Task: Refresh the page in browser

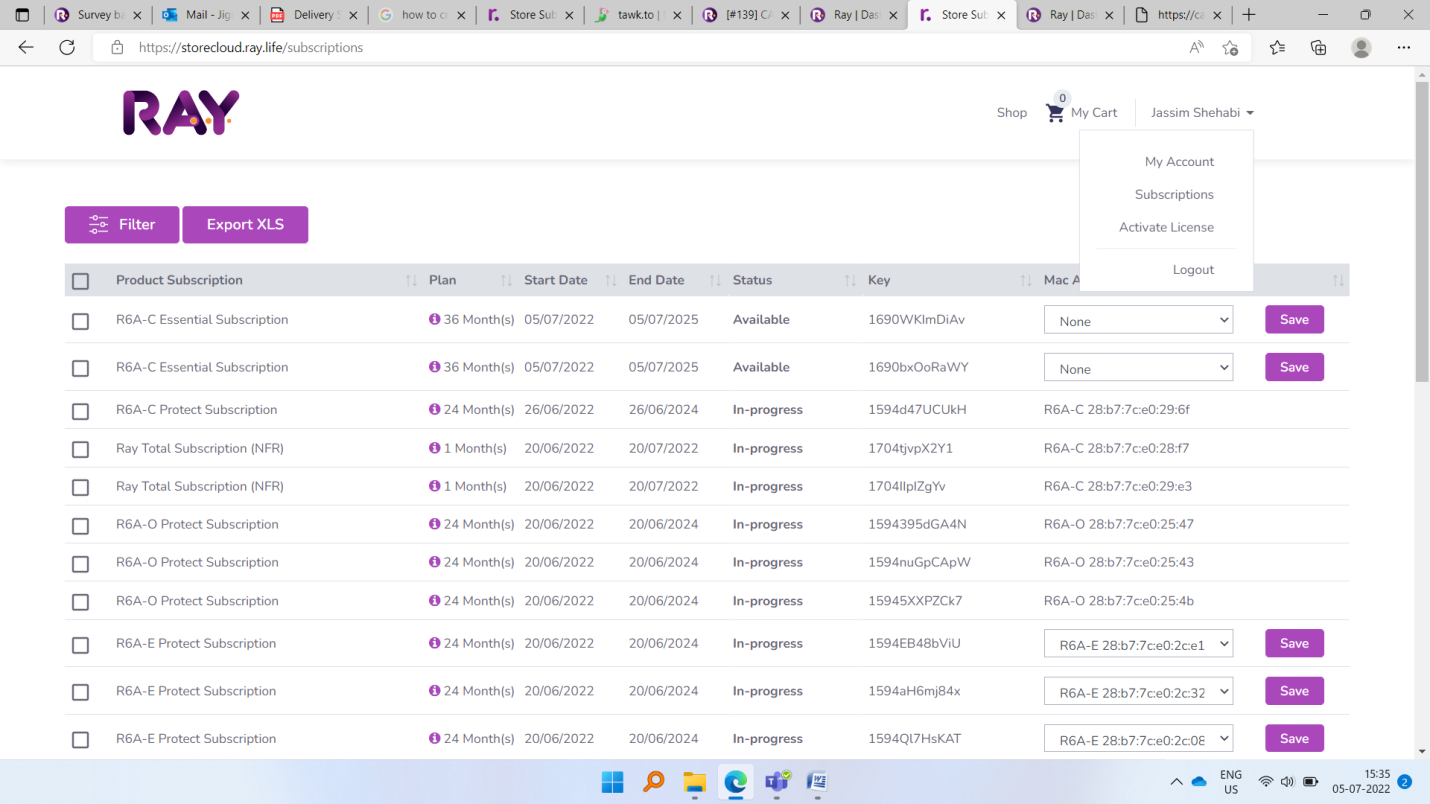Action: pyautogui.click(x=67, y=48)
